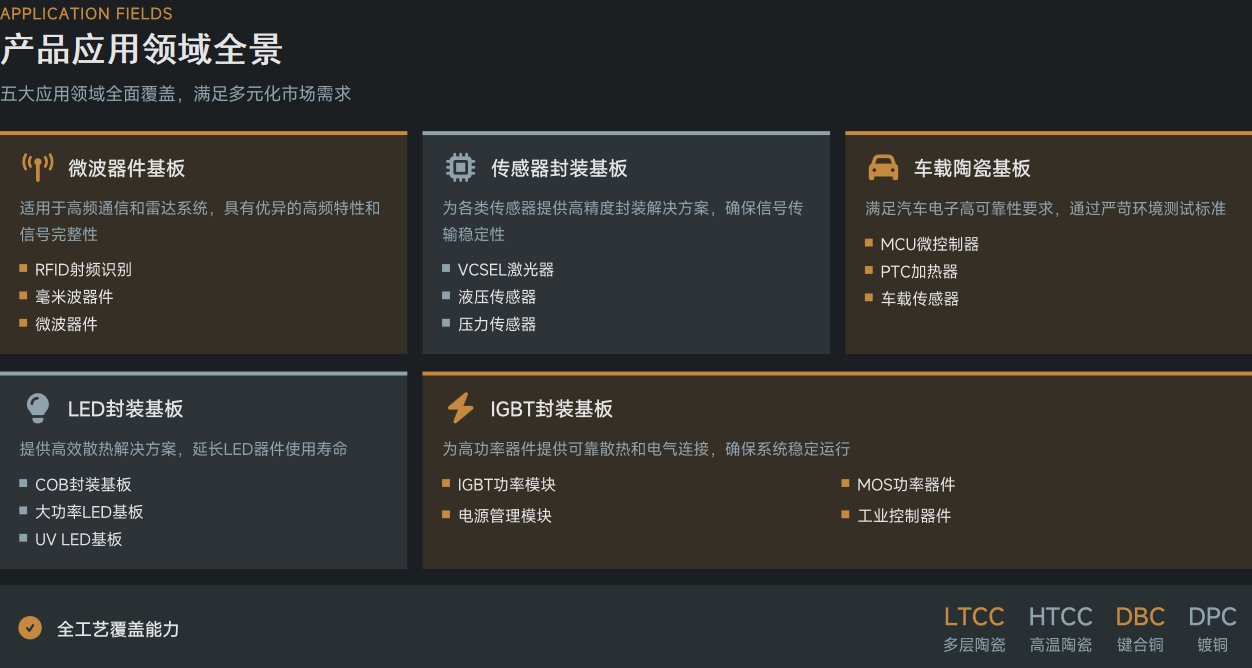1252x668 pixels.
Task: Click the MOS功率器件 list item
Action: [x=905, y=485]
